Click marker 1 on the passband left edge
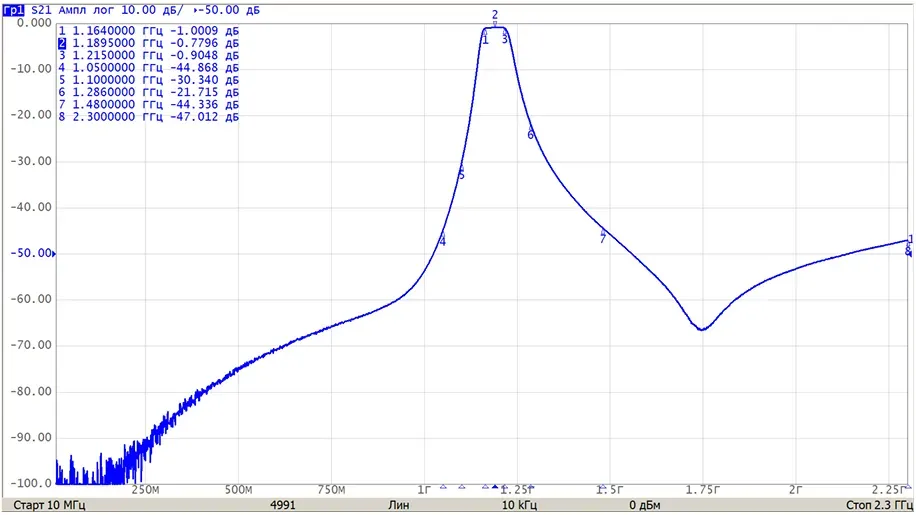The width and height of the screenshot is (916, 515). pos(485,37)
